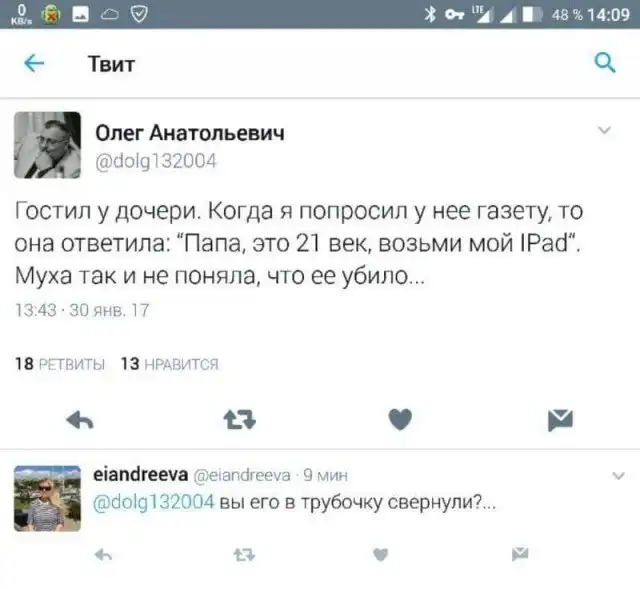Viewport: 640px width, 589px height.
Task: Open eiandreeva's avatar thumbnail
Action: pyautogui.click(x=47, y=498)
